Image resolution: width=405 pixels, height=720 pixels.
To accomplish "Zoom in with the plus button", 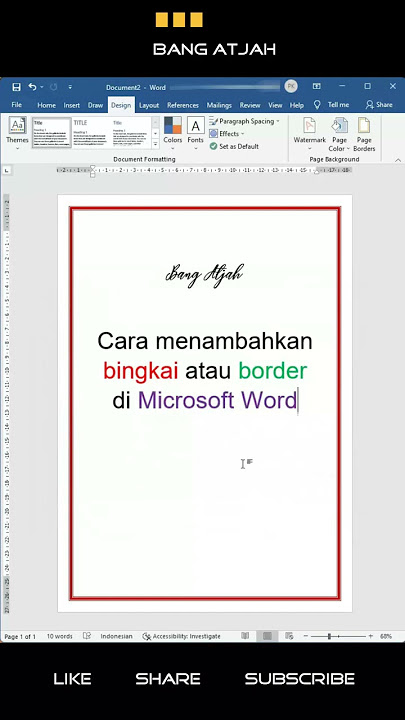I will (370, 636).
